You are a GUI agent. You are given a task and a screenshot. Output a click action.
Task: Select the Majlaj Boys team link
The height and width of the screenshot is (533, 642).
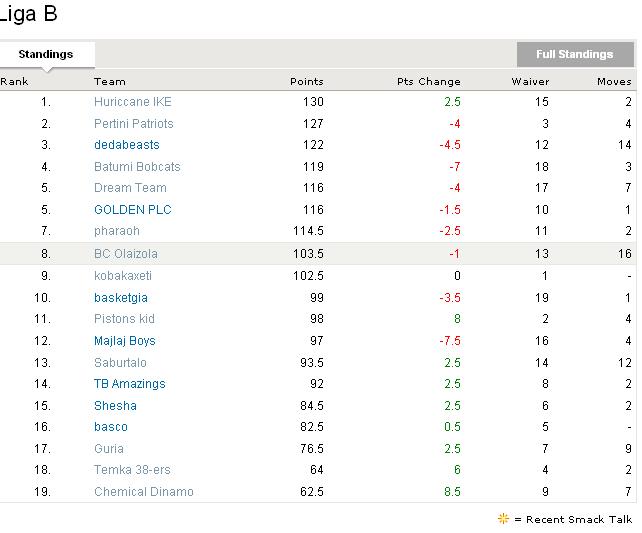[125, 341]
